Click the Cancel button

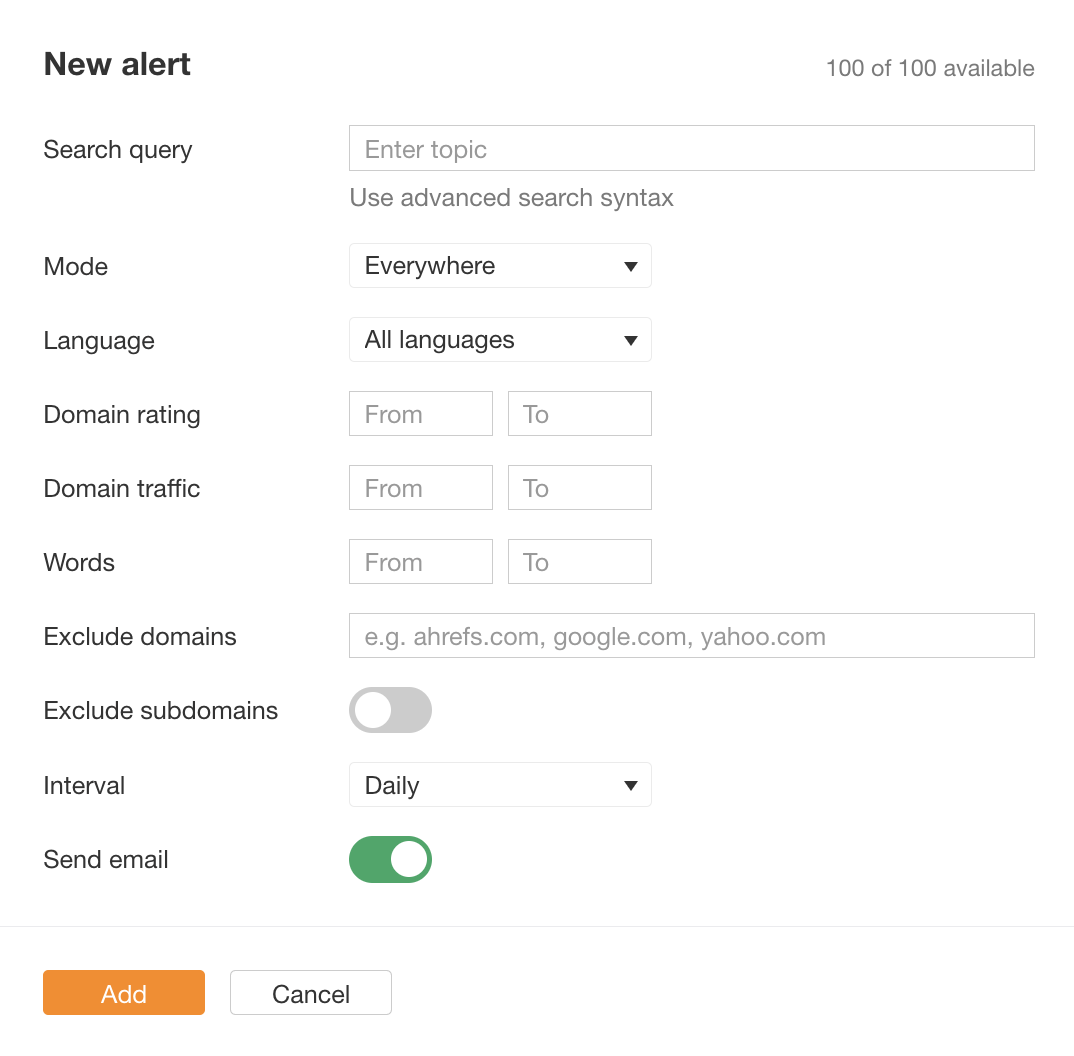click(x=310, y=993)
